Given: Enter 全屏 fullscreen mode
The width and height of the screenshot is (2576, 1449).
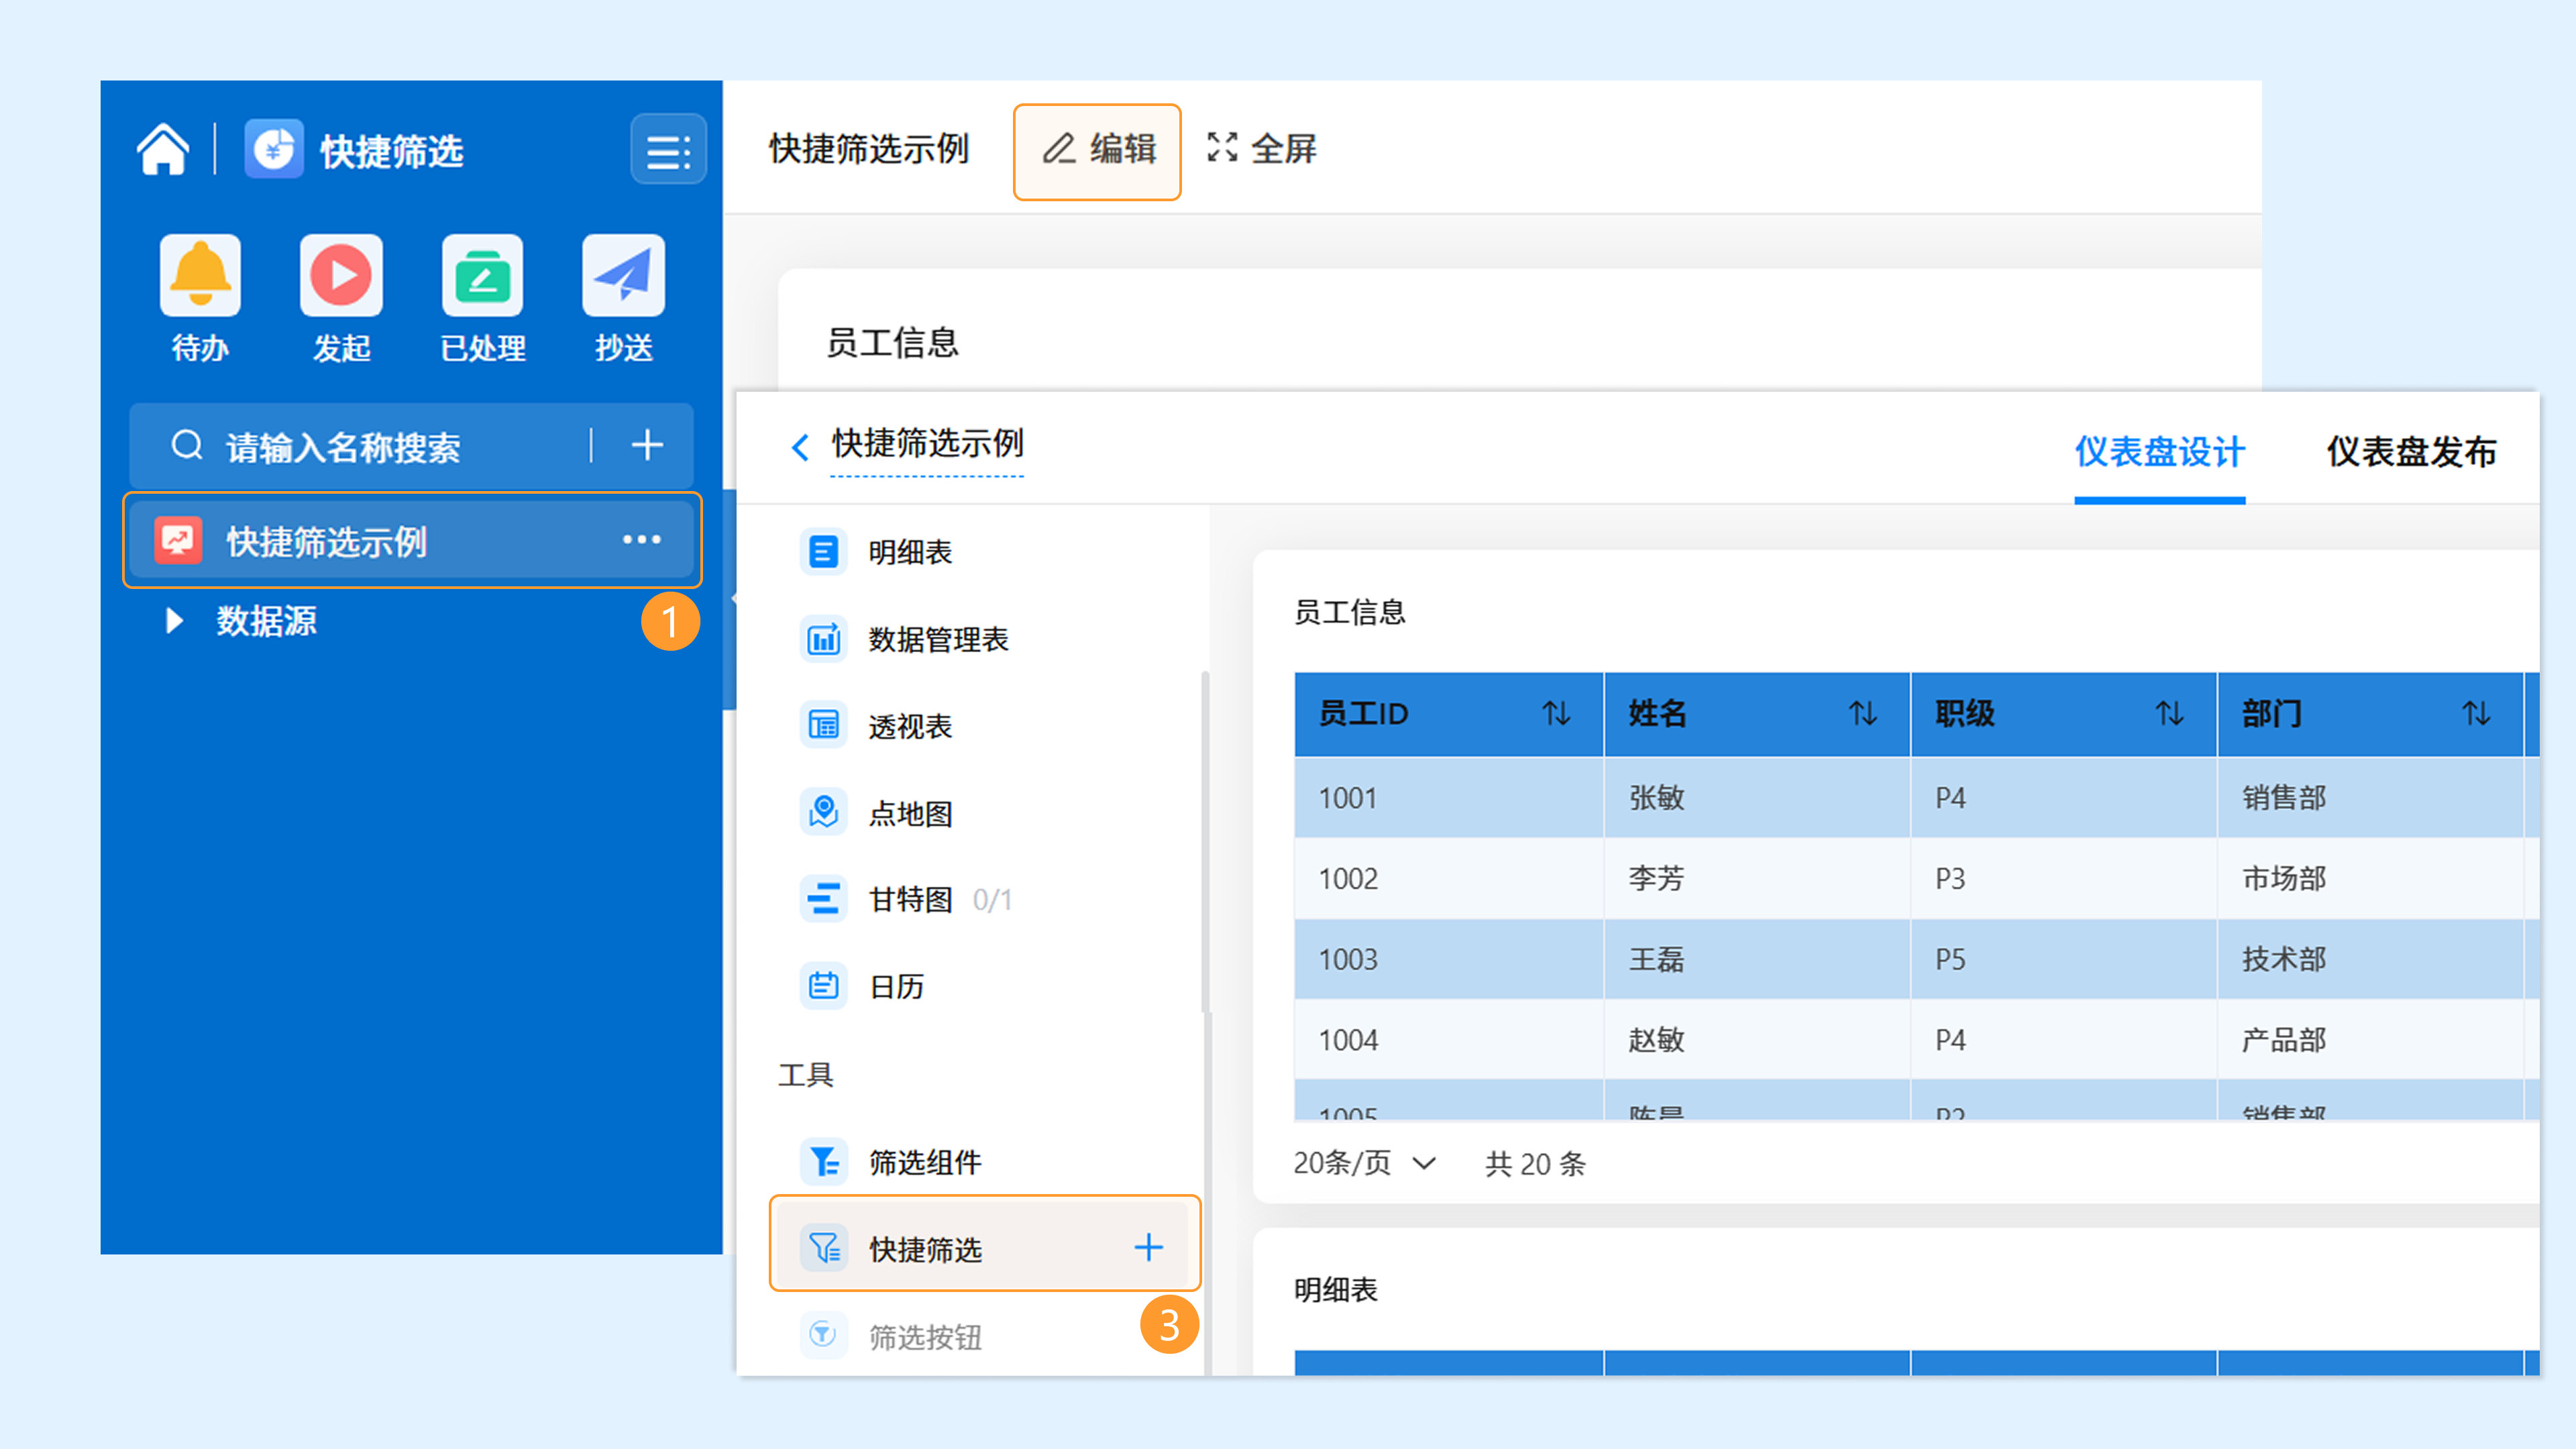Looking at the screenshot, I should (1261, 149).
